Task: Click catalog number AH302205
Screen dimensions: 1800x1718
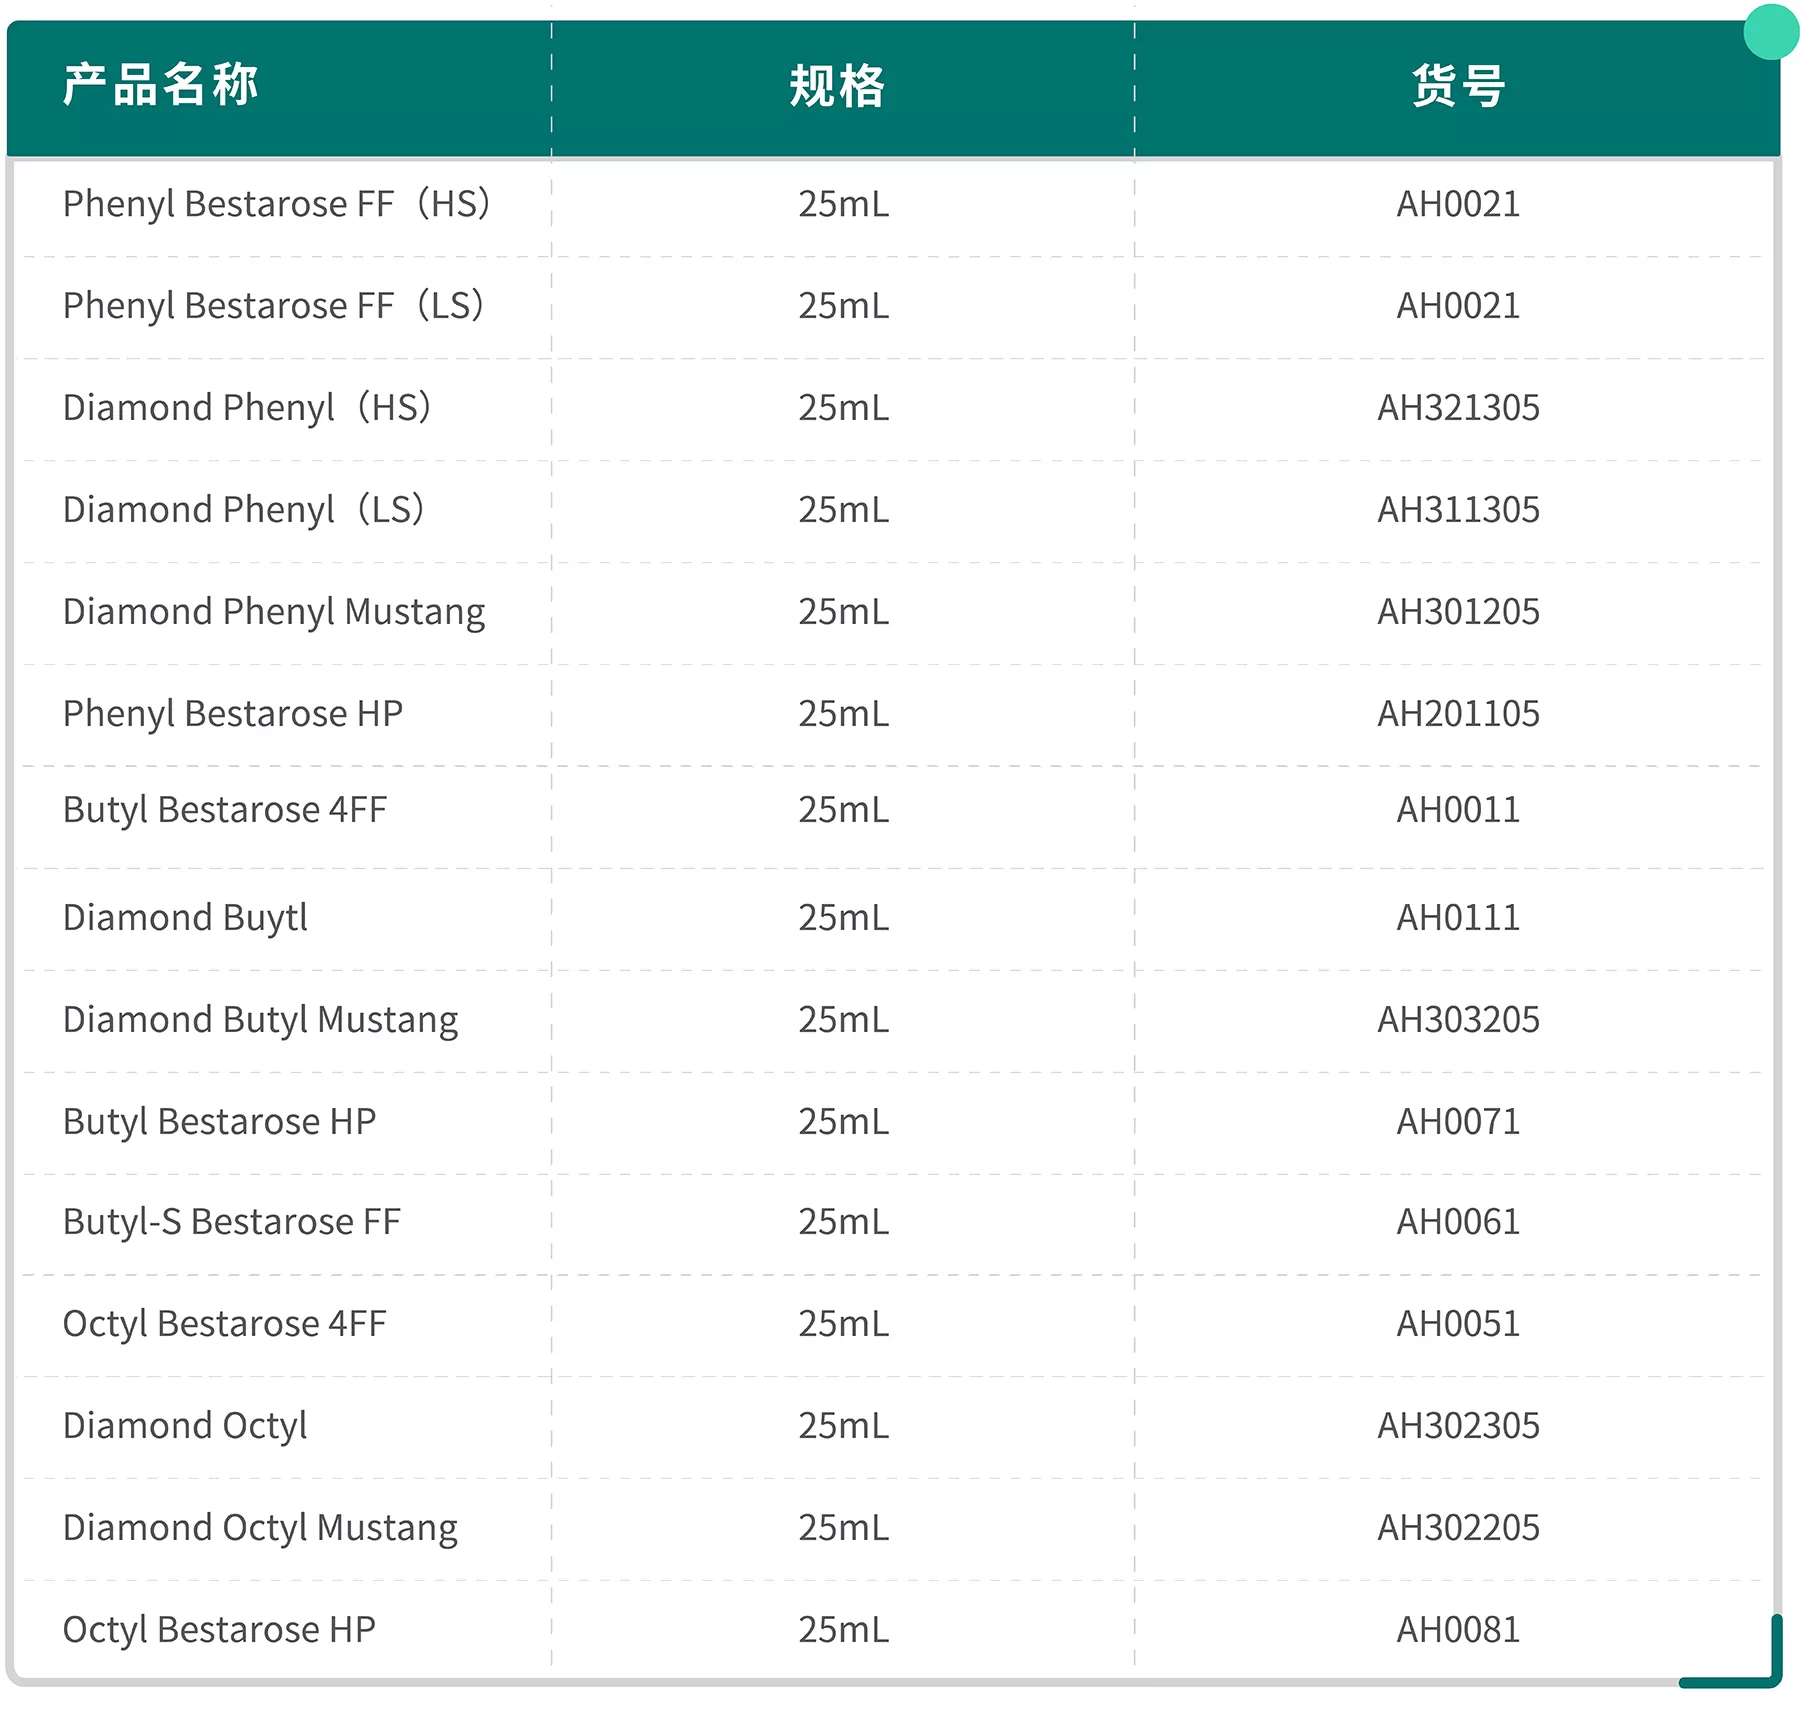Action: tap(1458, 1528)
